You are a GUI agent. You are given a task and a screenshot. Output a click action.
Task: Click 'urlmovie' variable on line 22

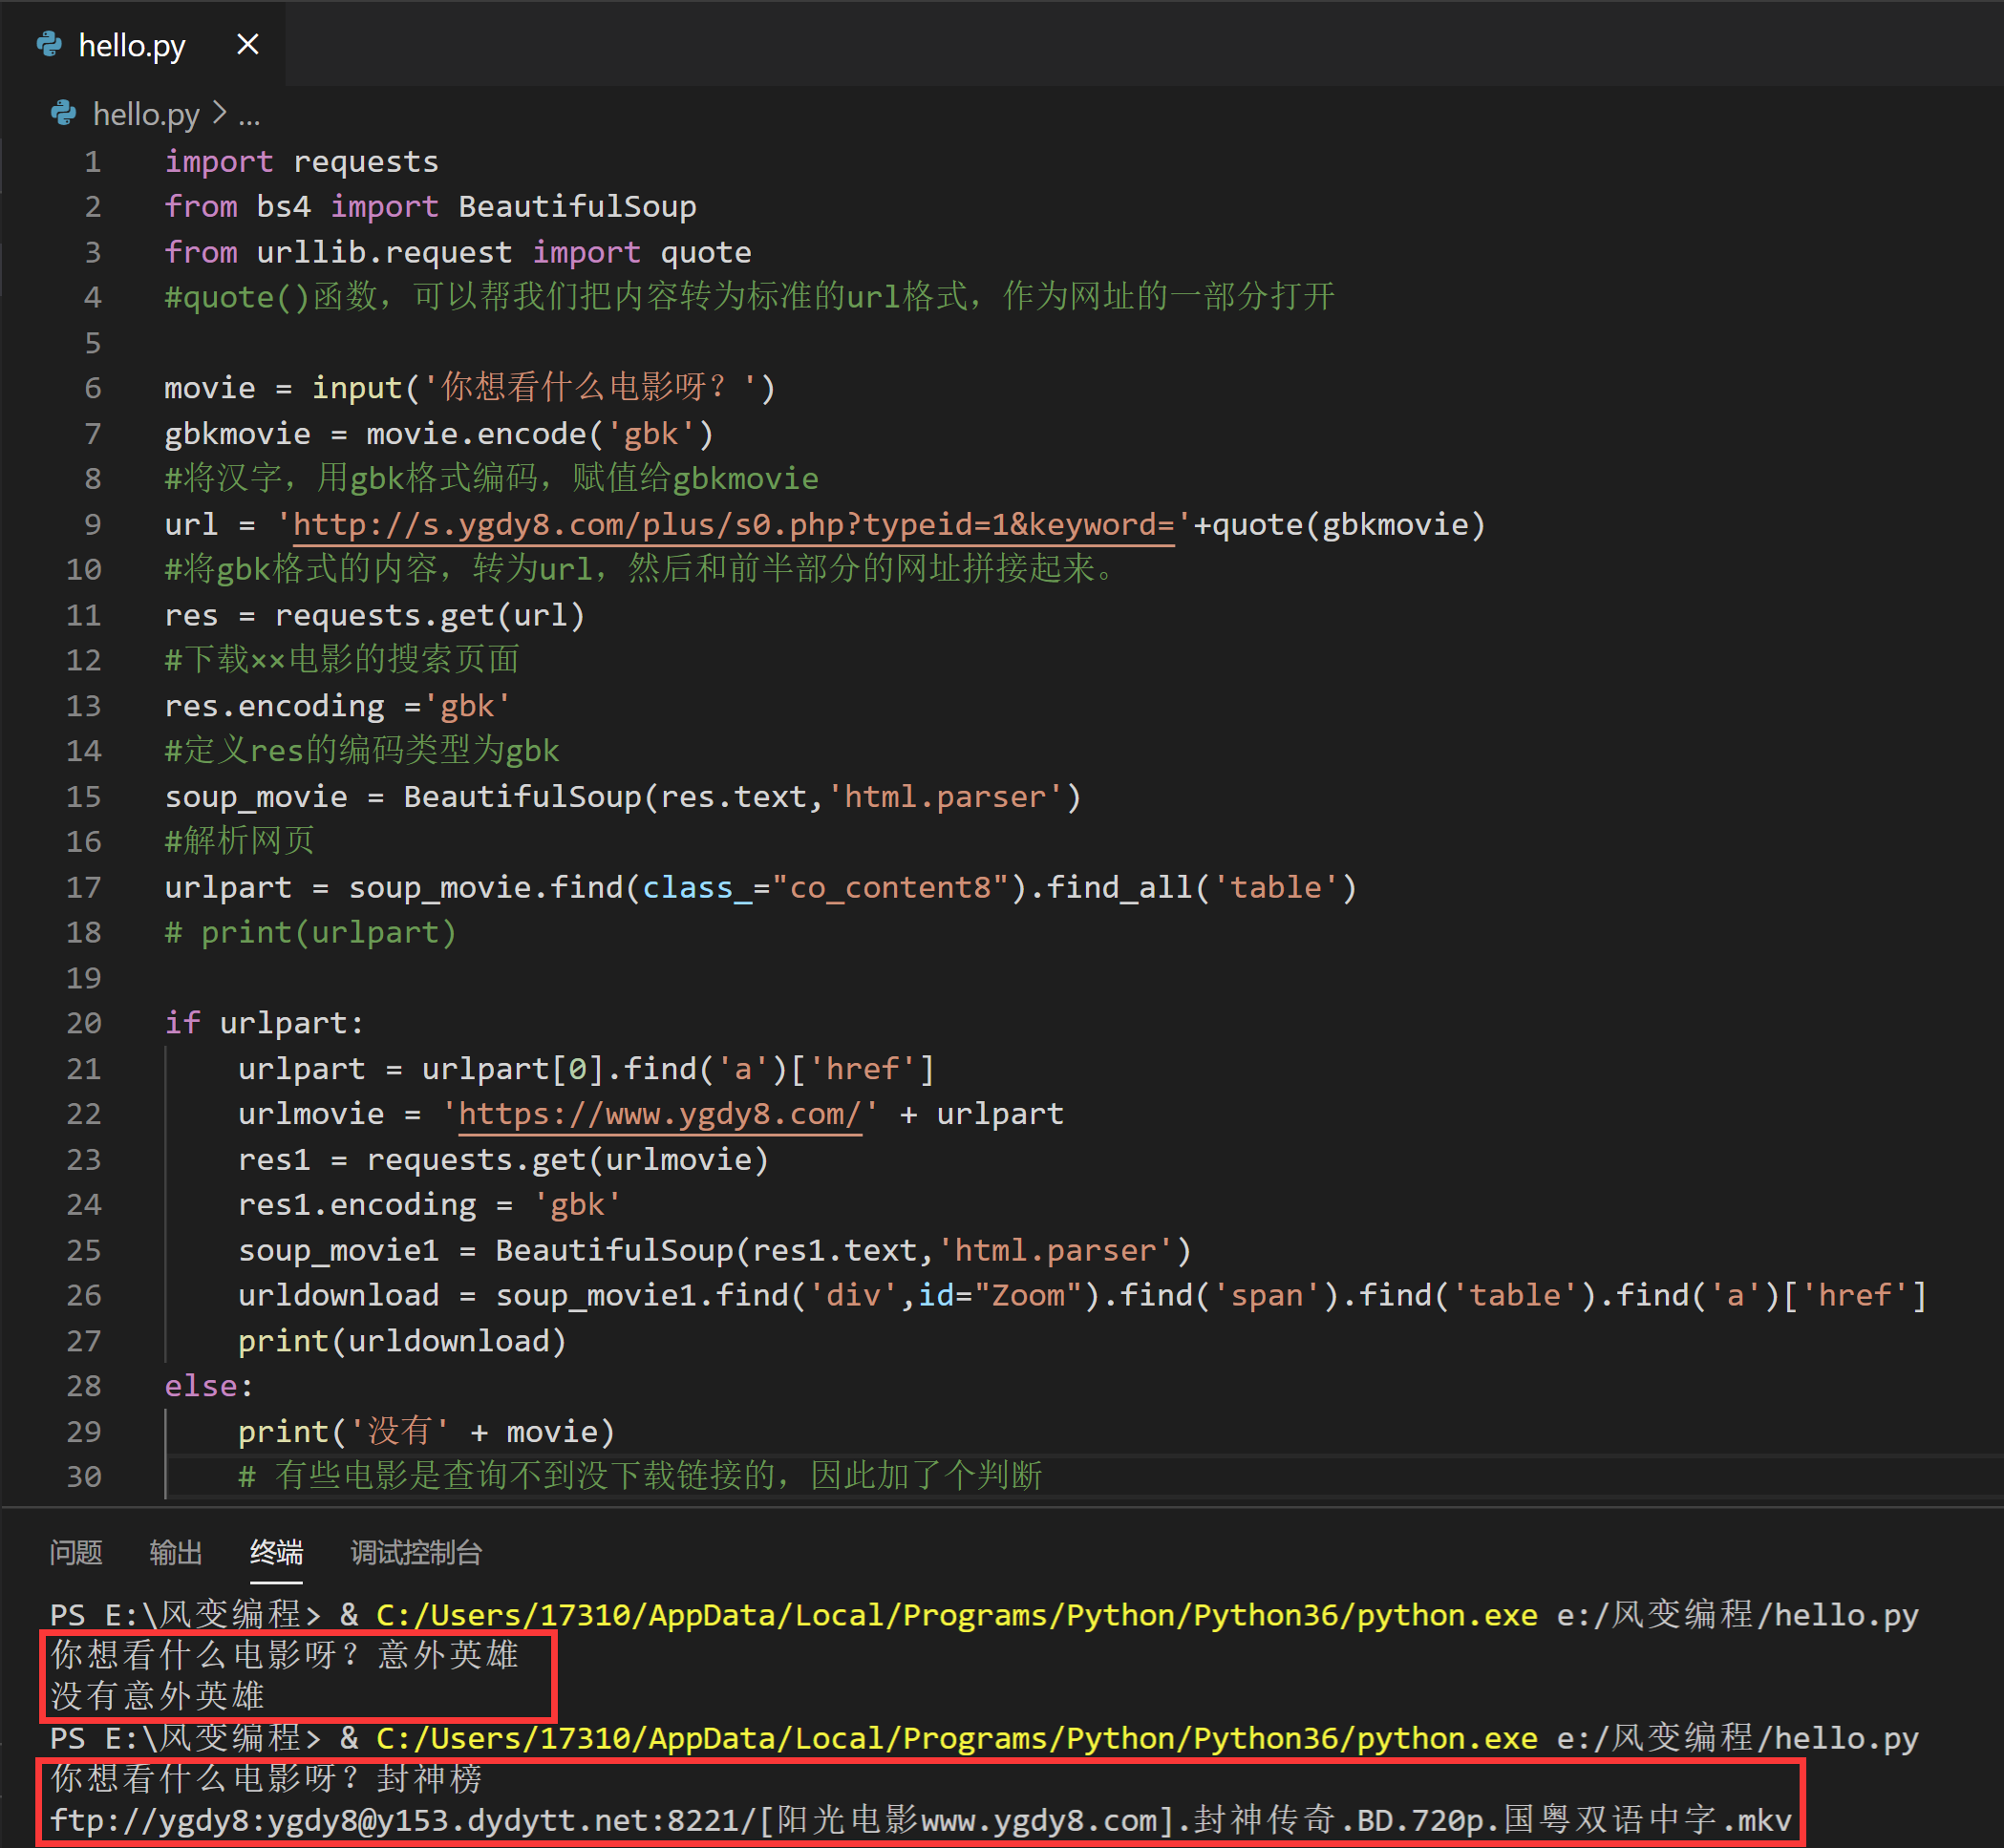[x=311, y=1114]
